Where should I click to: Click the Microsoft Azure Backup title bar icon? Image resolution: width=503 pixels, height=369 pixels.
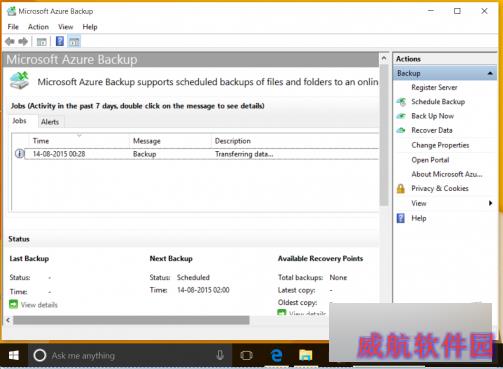coord(12,11)
